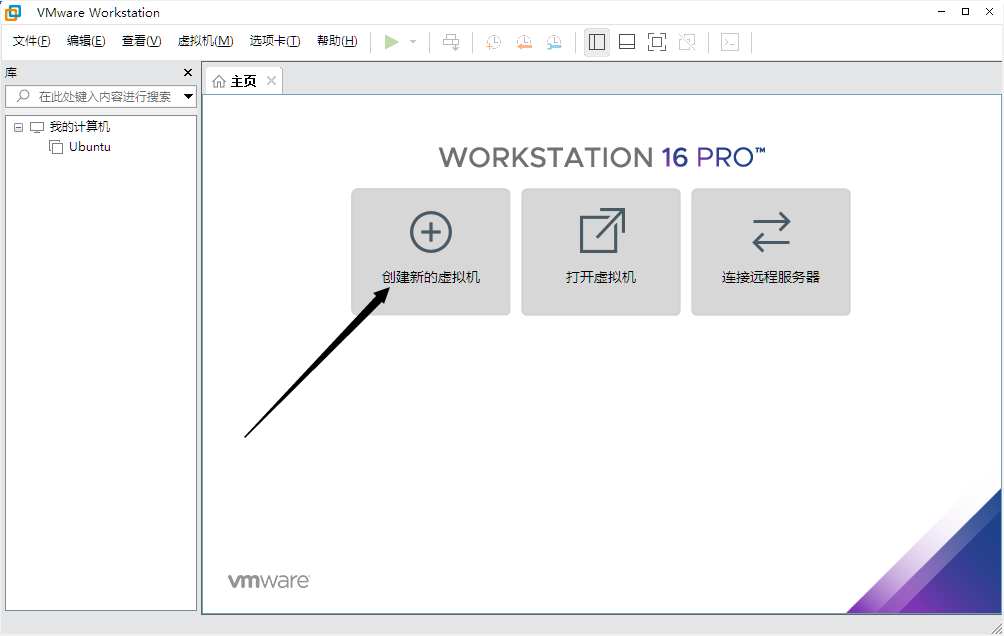Screen dimensions: 1004x636
Task: Take a snapshot with the clock-plus icon
Action: pos(493,42)
